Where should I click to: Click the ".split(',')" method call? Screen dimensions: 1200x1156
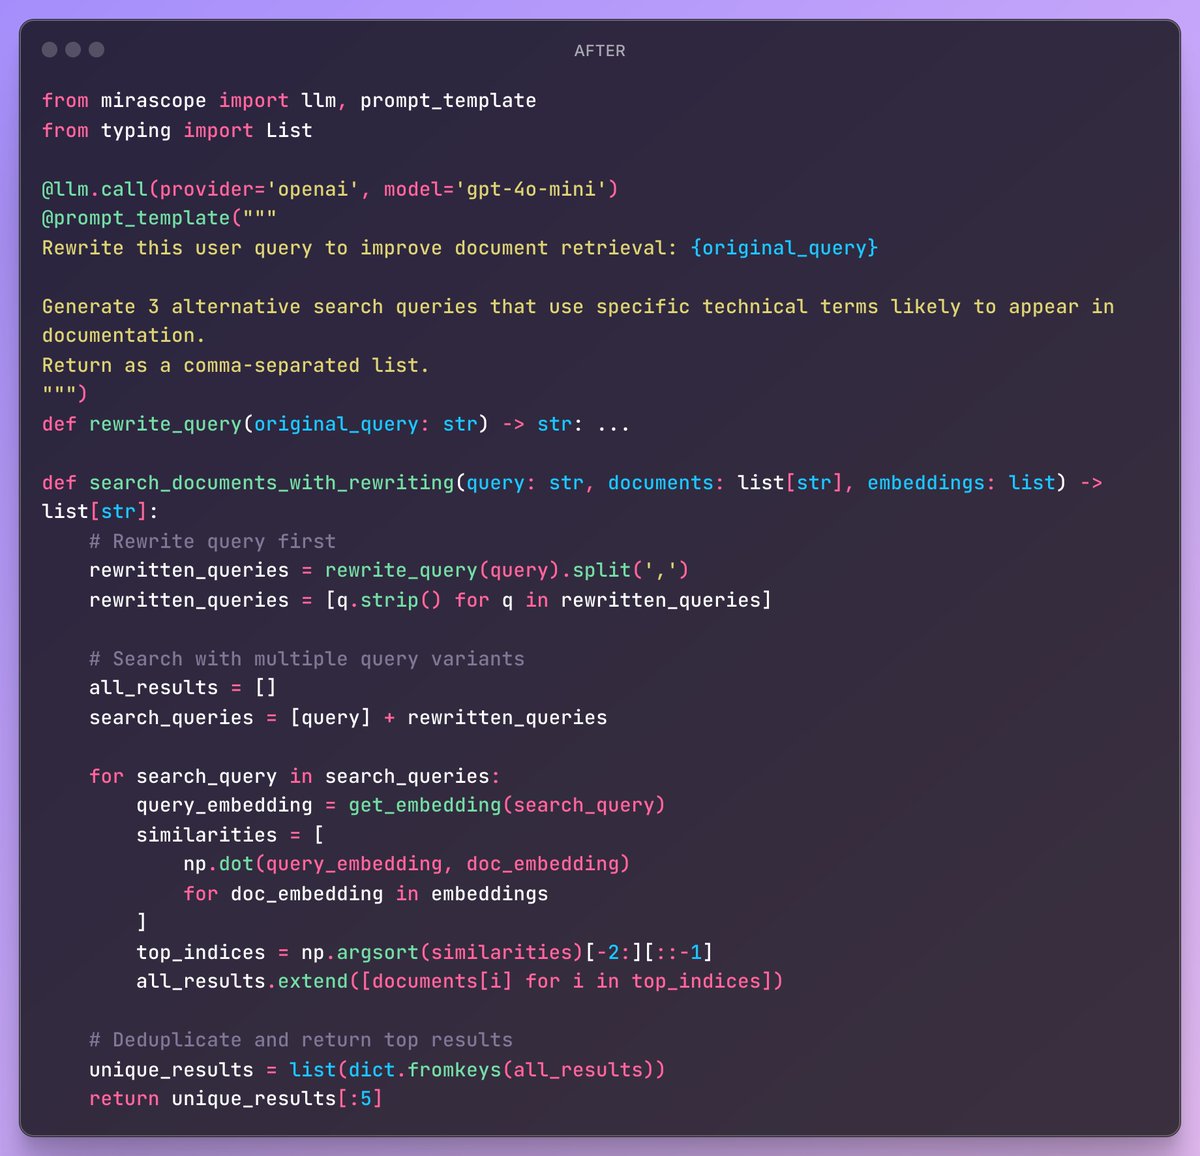point(625,571)
